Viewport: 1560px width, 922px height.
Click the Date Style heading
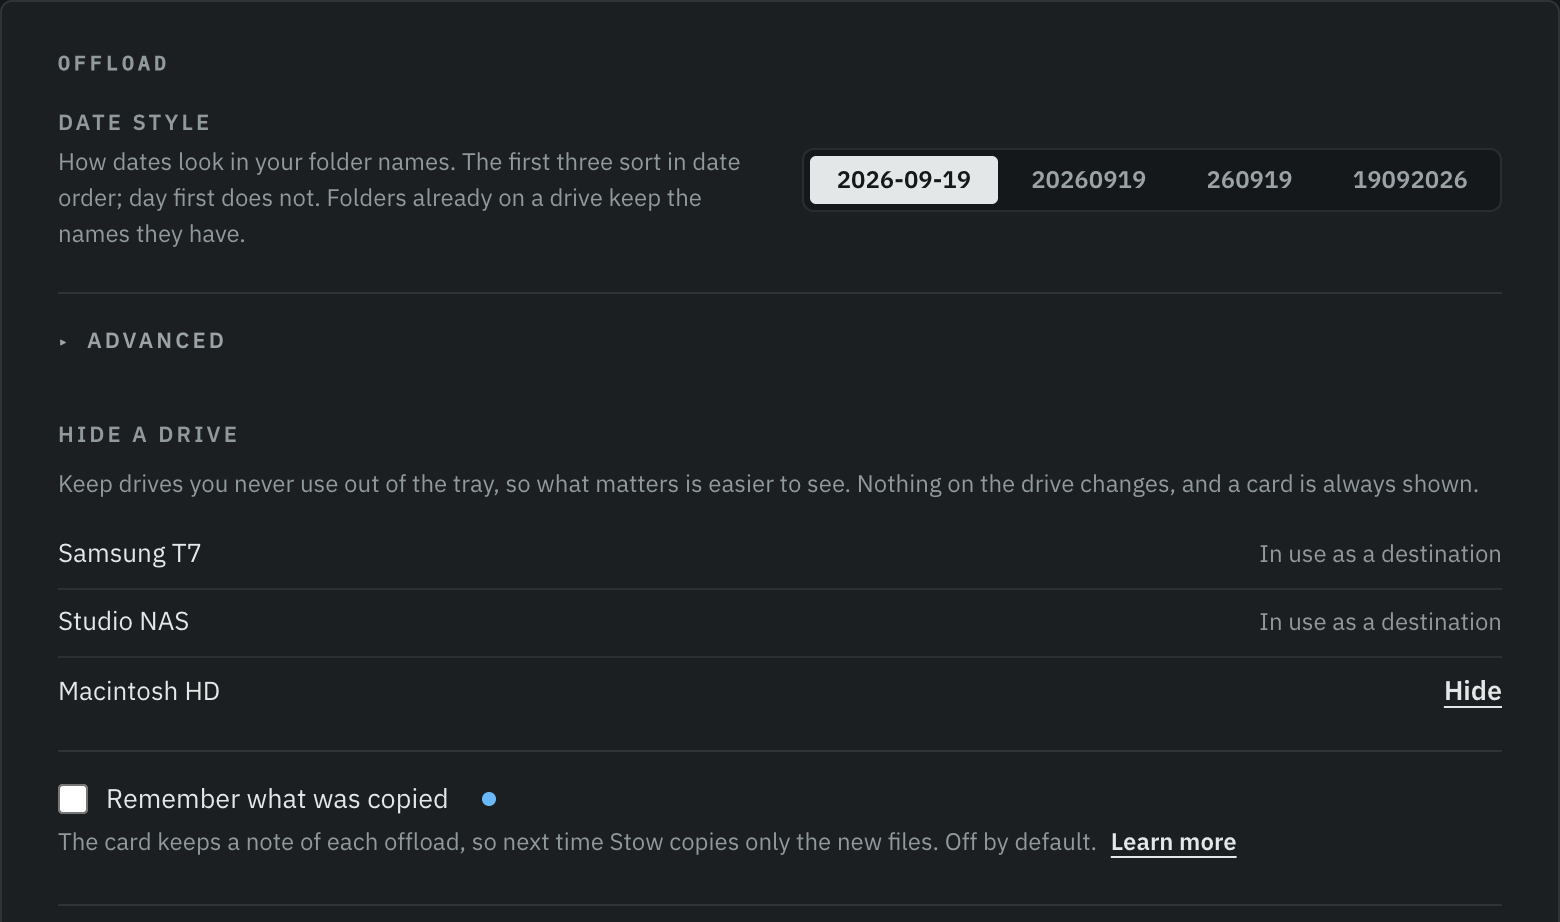(x=135, y=123)
